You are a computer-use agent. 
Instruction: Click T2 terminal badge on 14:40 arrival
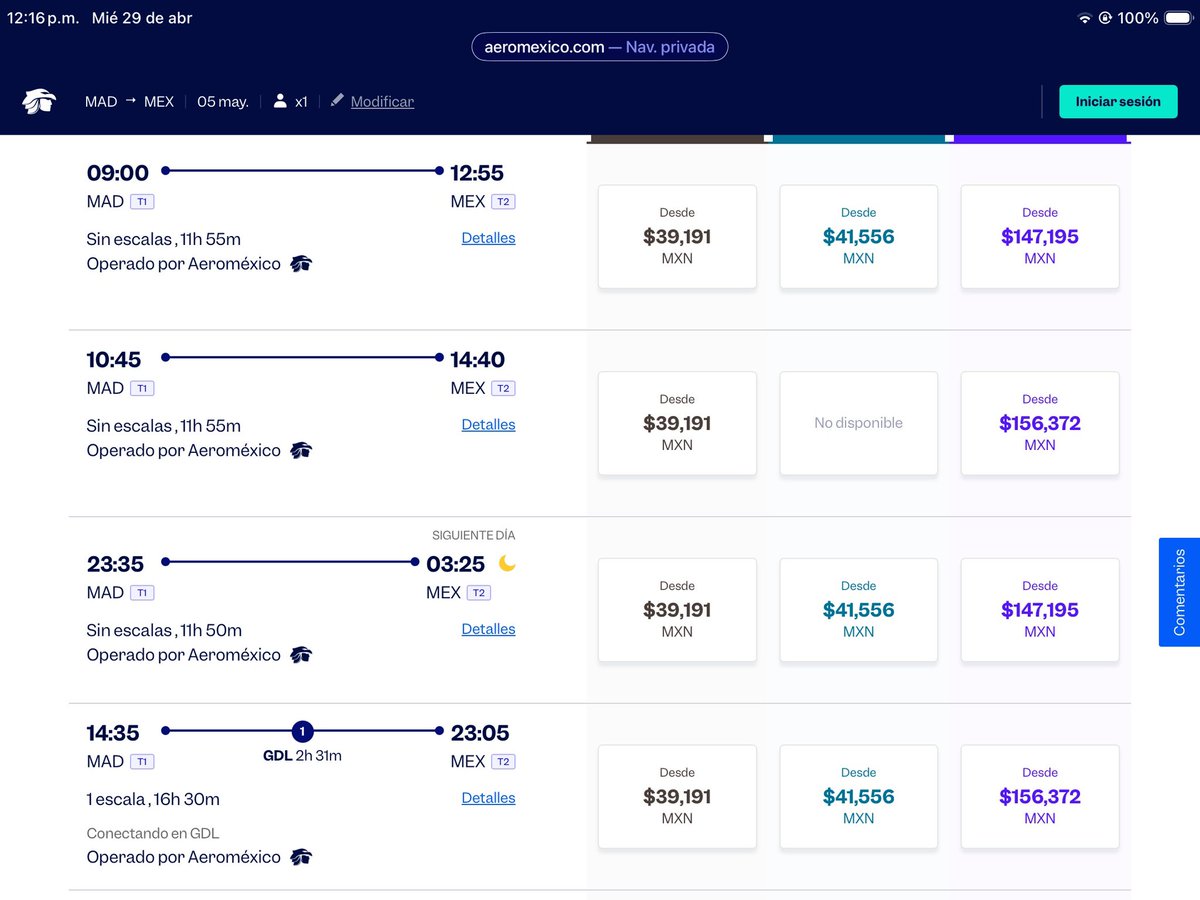504,389
